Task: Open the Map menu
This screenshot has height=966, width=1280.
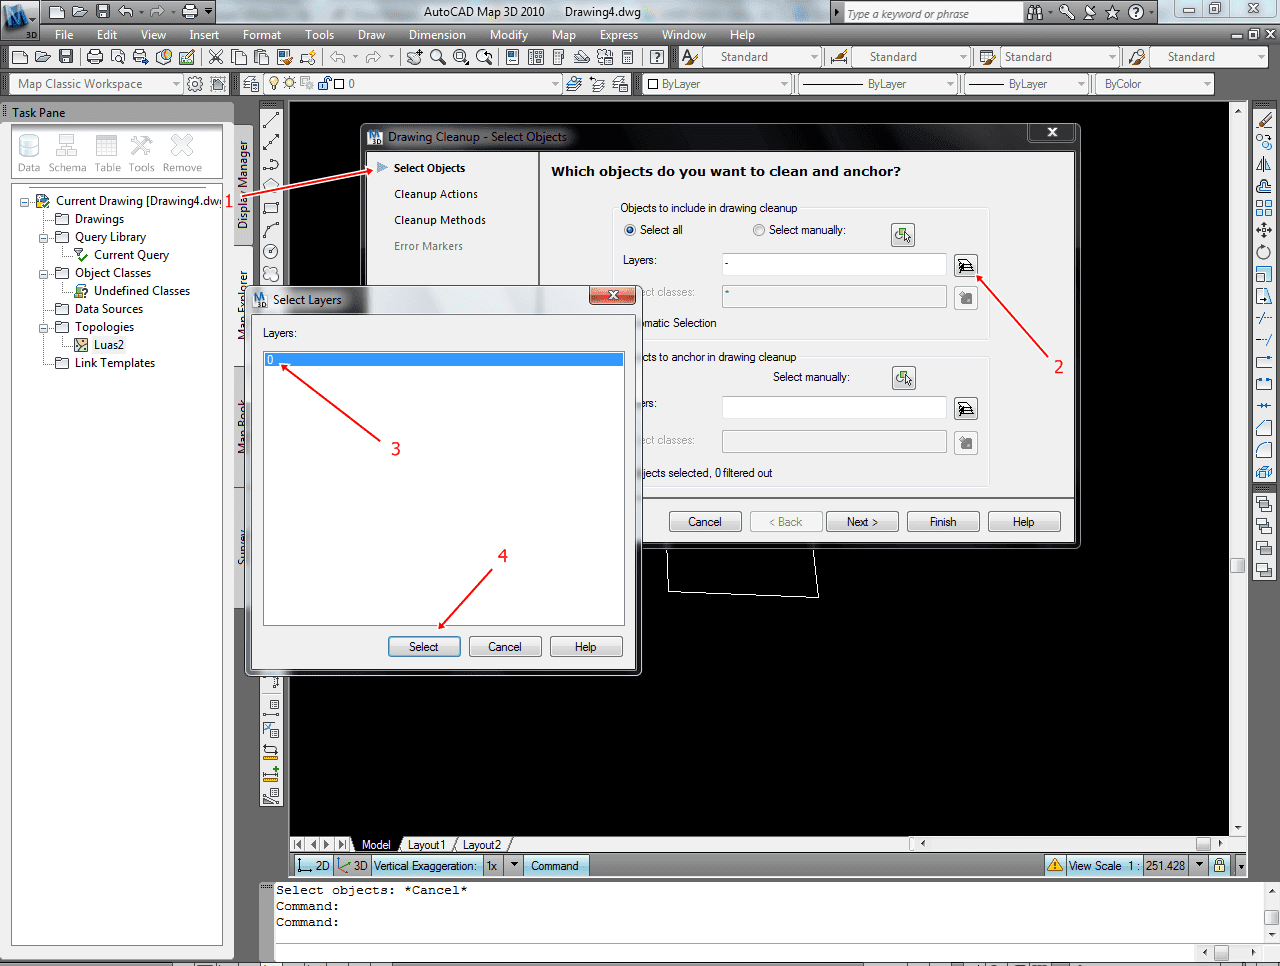Action: pyautogui.click(x=564, y=35)
